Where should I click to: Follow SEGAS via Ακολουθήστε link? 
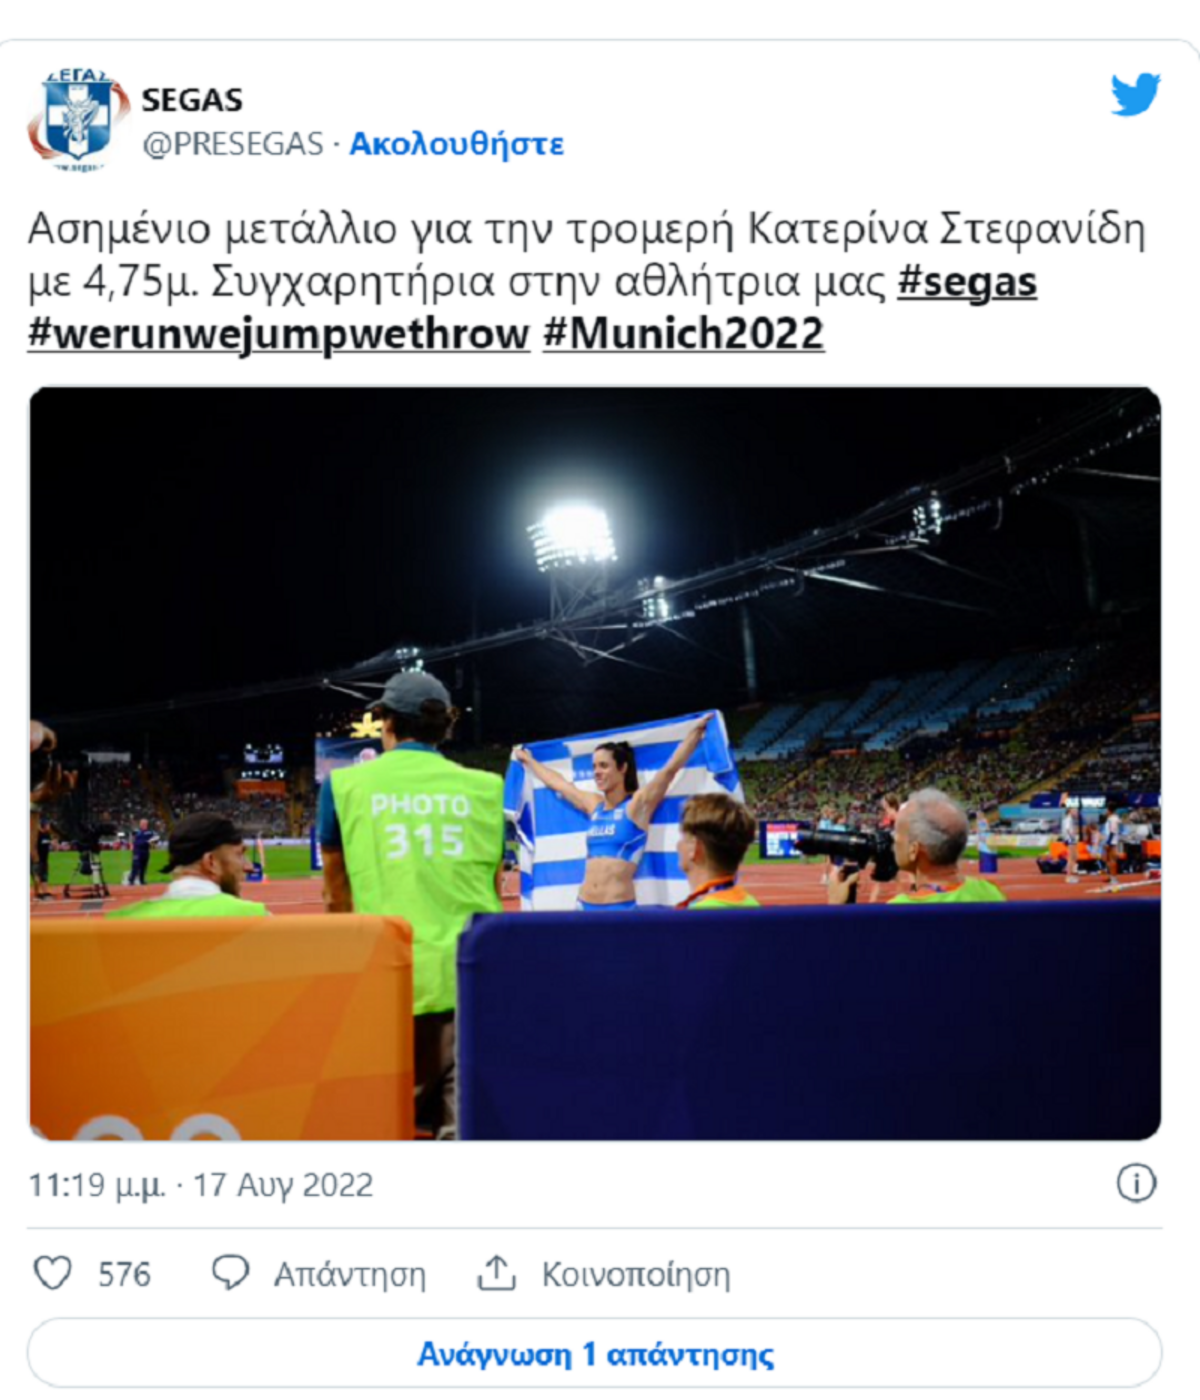tap(456, 144)
